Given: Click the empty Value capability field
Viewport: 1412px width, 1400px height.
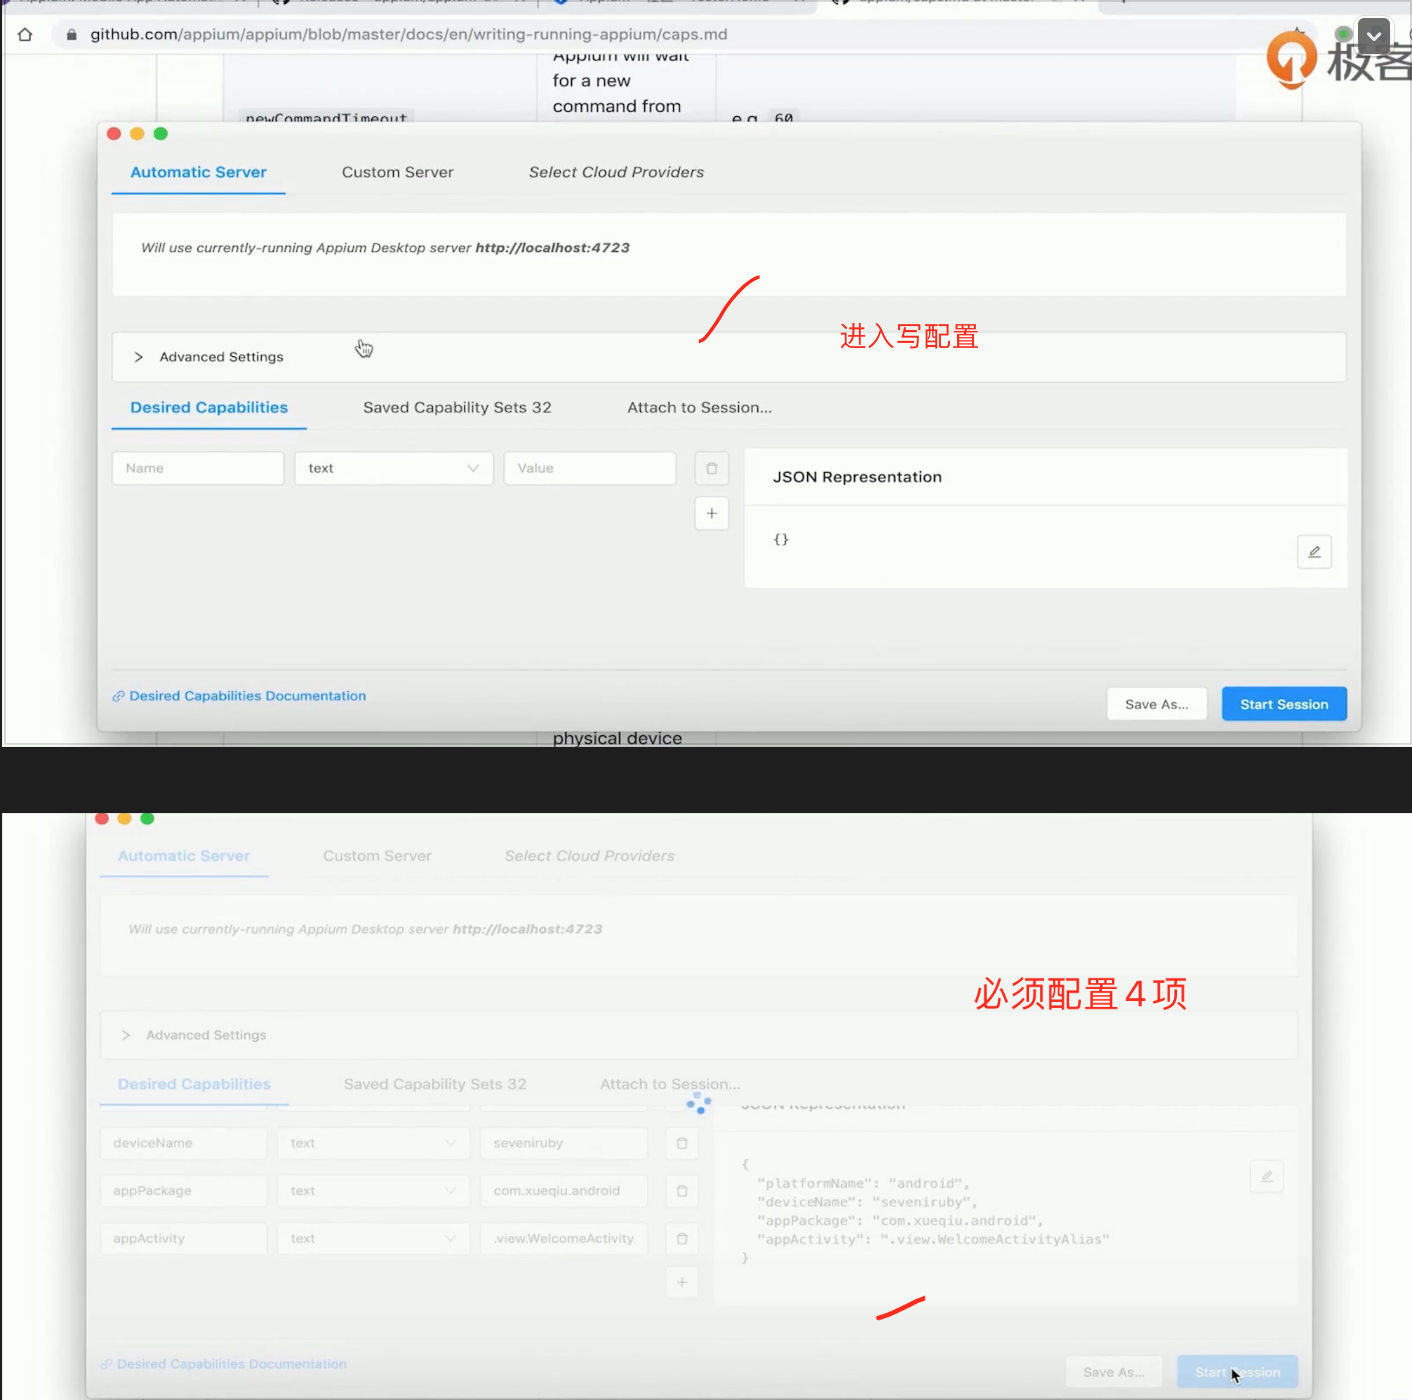Looking at the screenshot, I should tap(590, 468).
